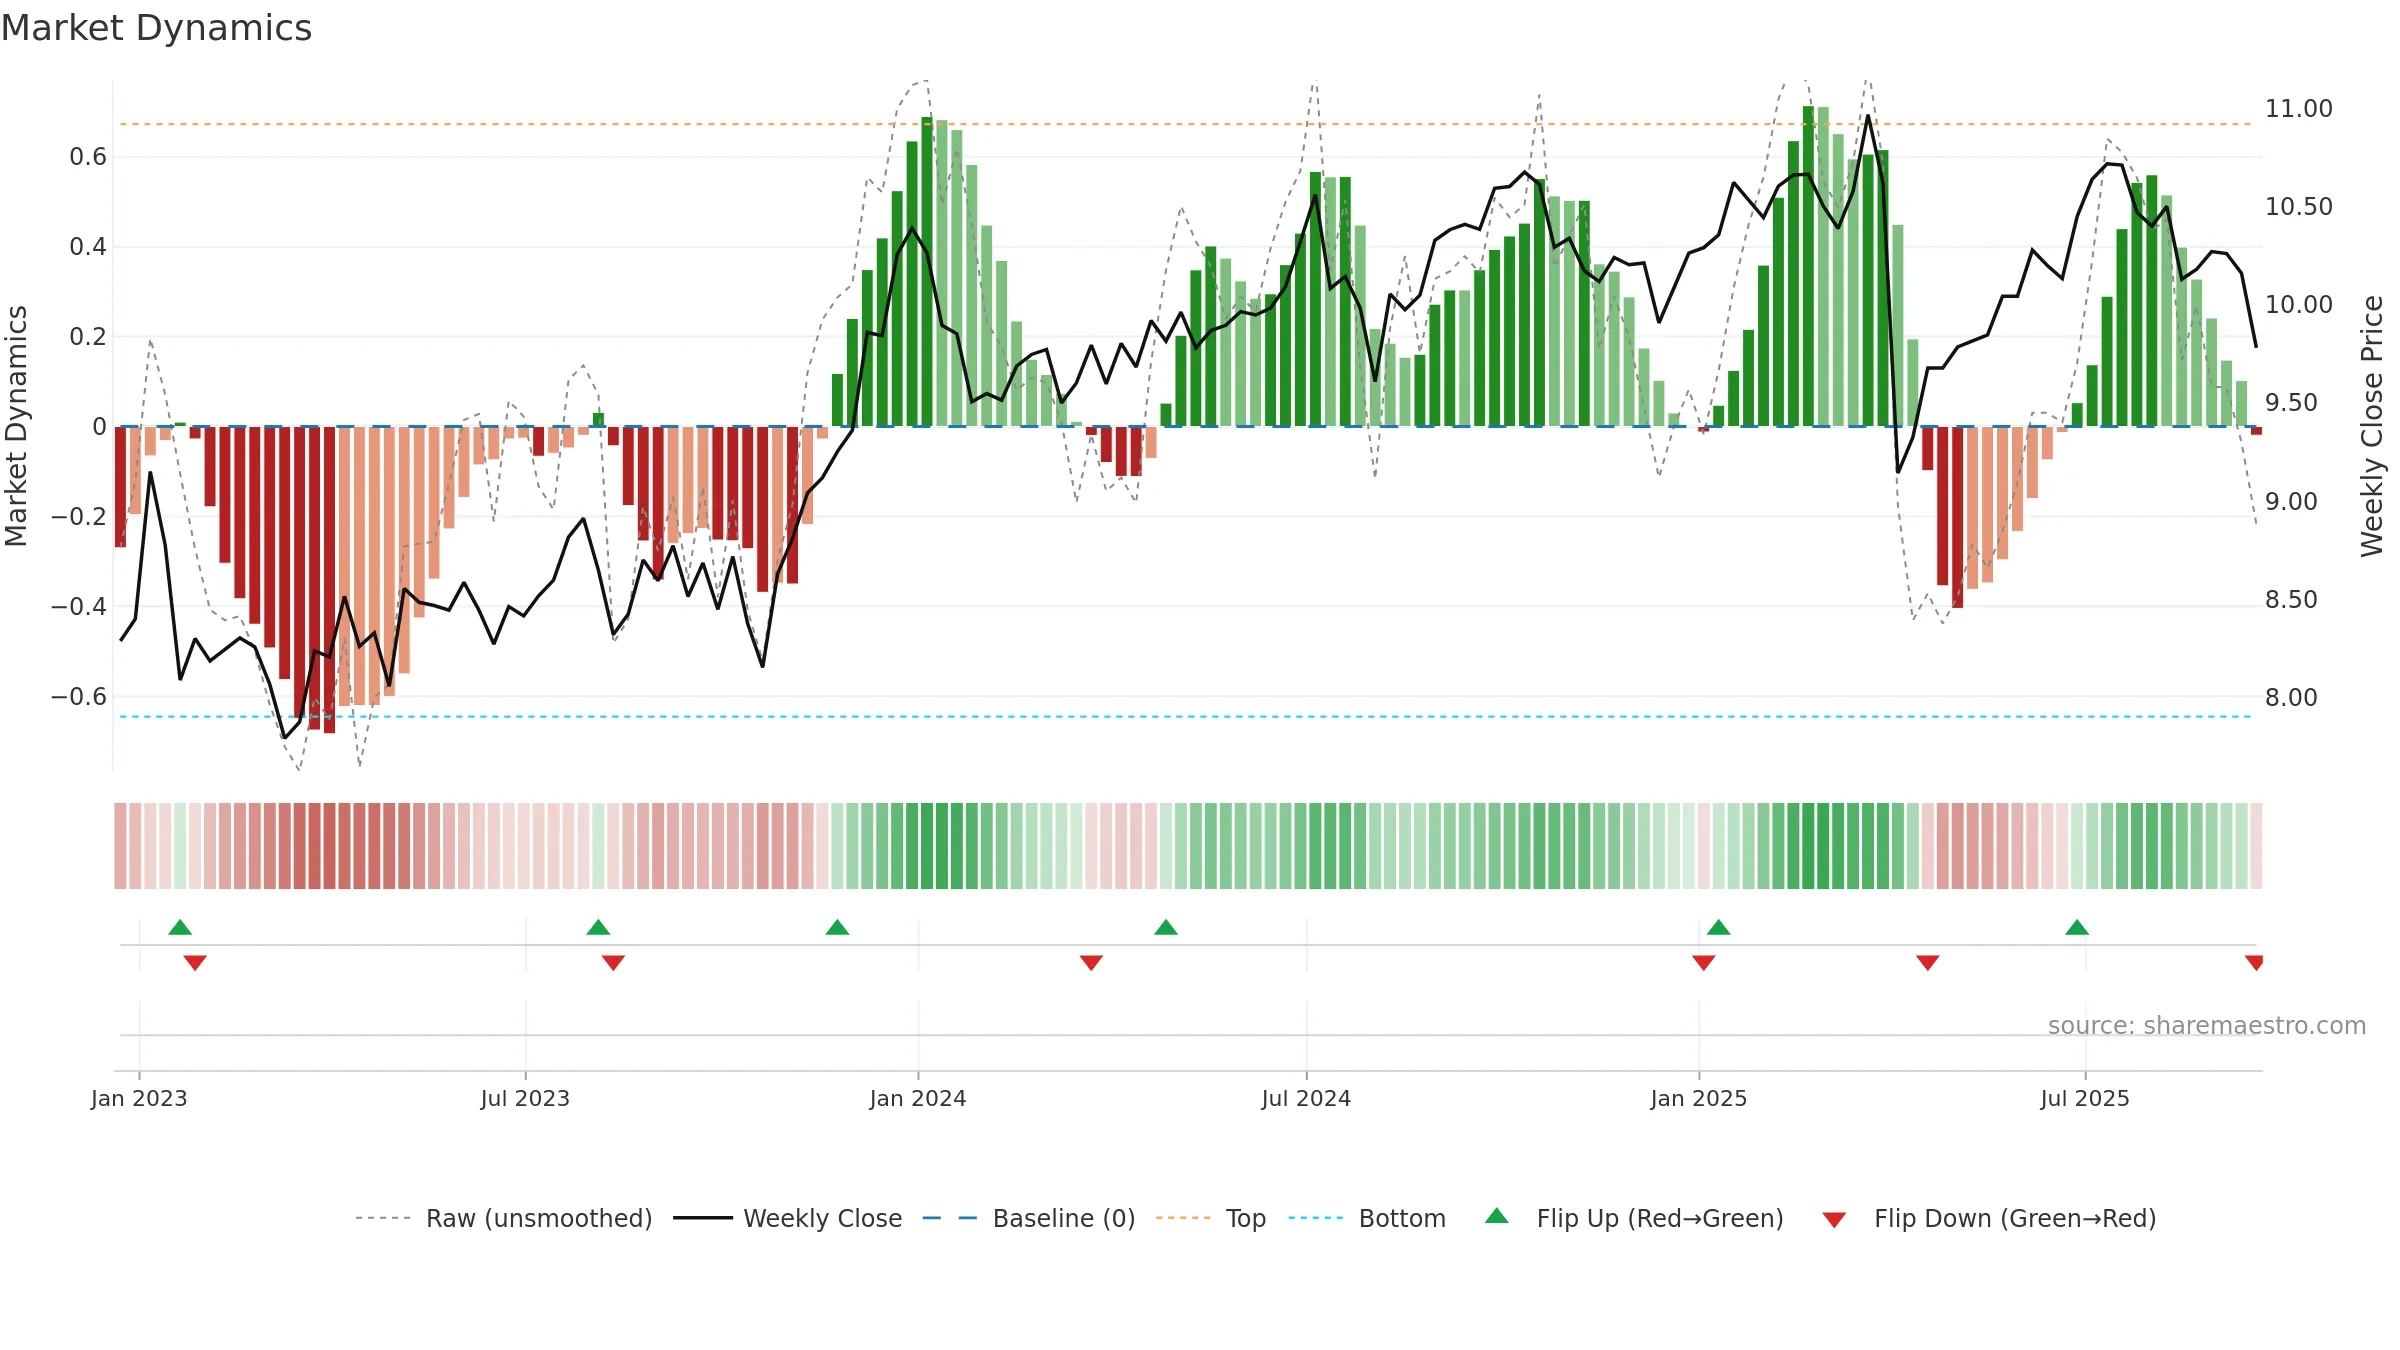This screenshot has width=2400, height=1350.
Task: Select the flip-down marker after Jul 2023
Action: [x=613, y=962]
